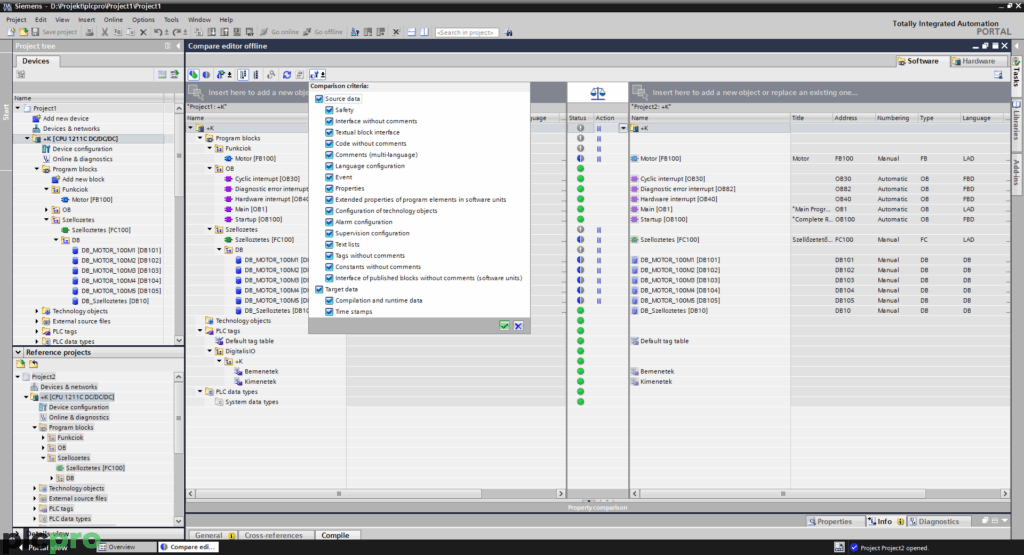This screenshot has width=1024, height=555.
Task: Click Compare editor button in bottom bar
Action: point(188,547)
